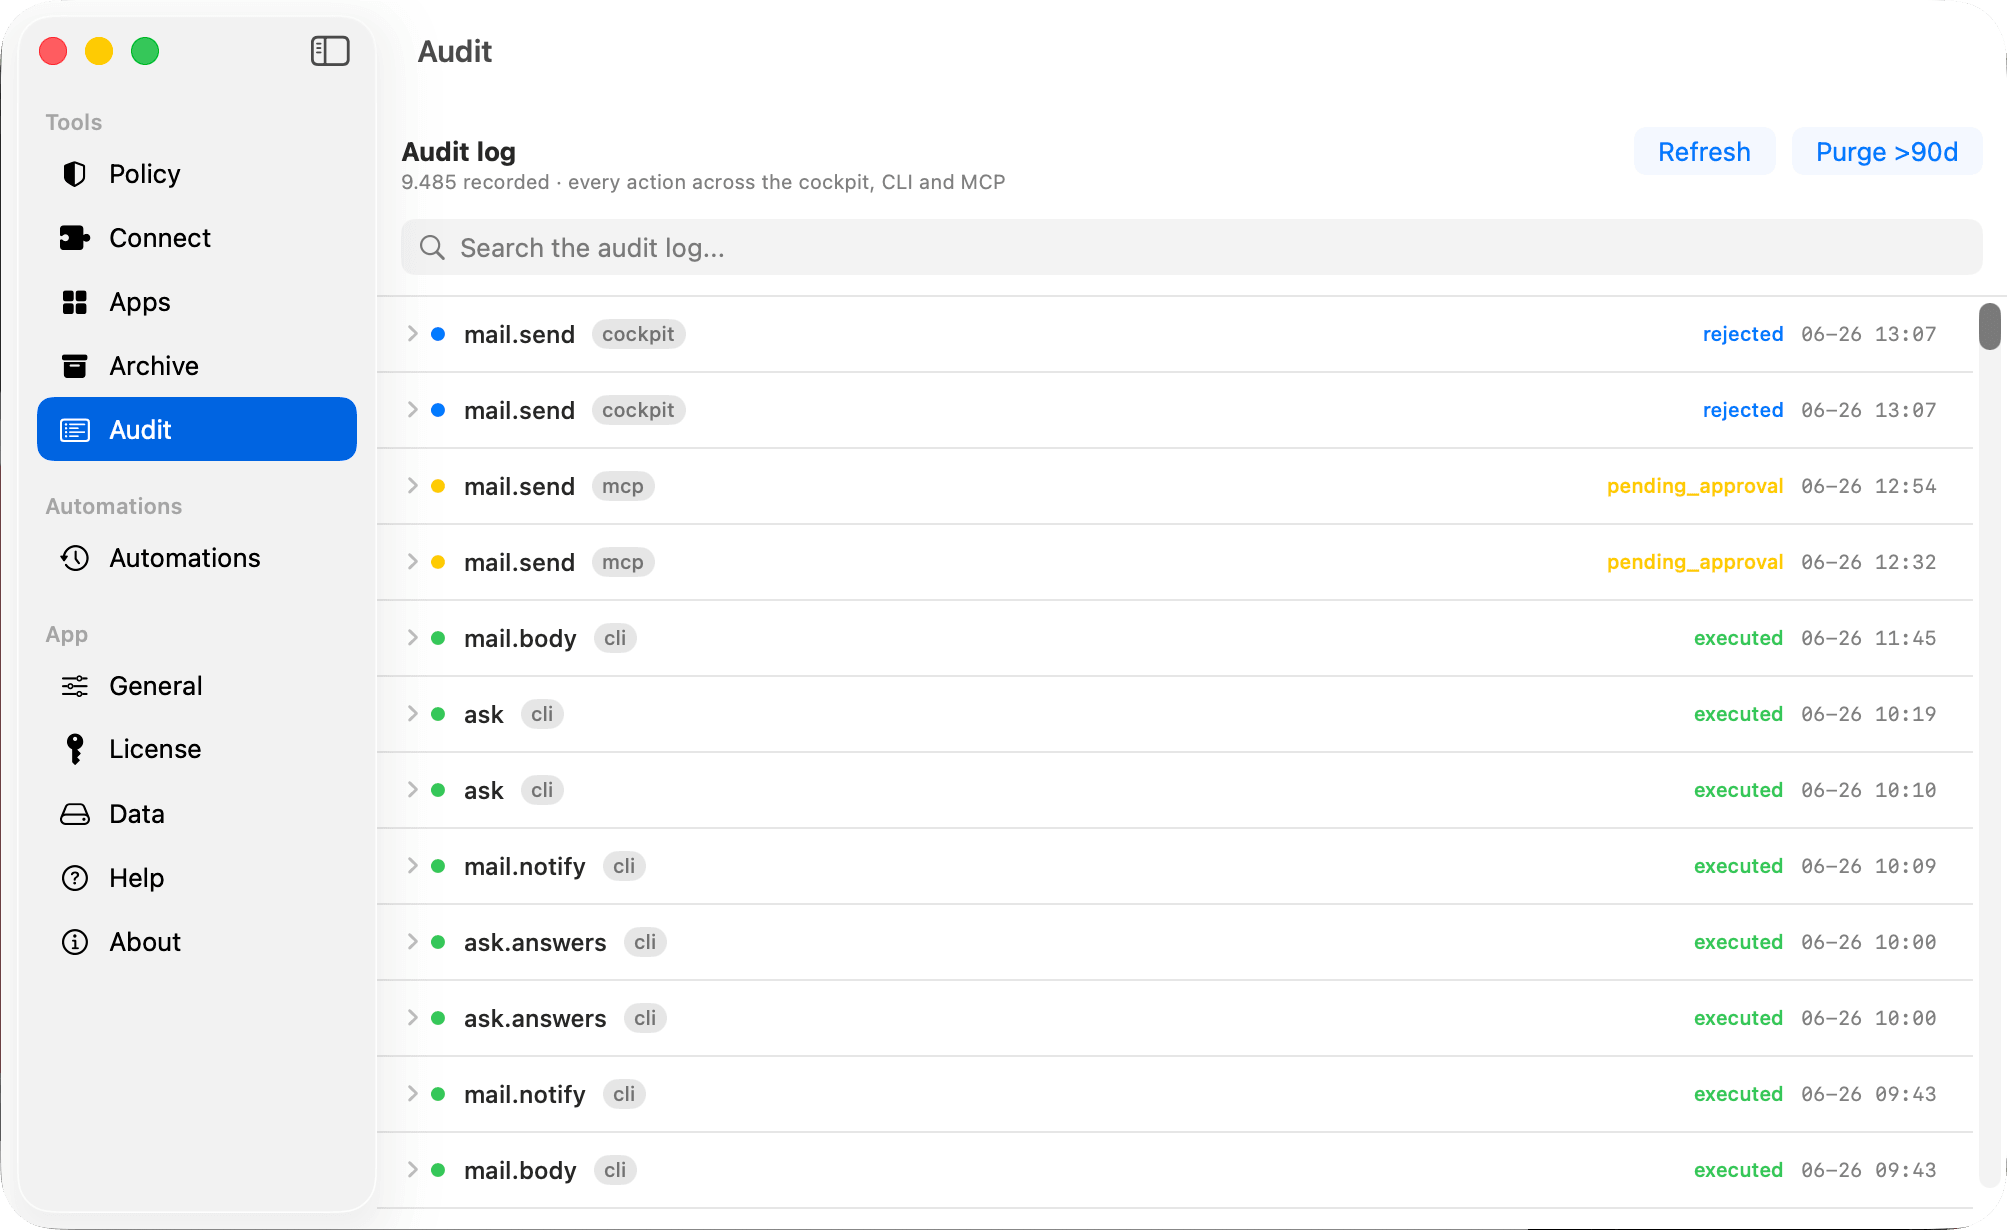2007x1230 pixels.
Task: Go to the Apps section
Action: pos(197,302)
